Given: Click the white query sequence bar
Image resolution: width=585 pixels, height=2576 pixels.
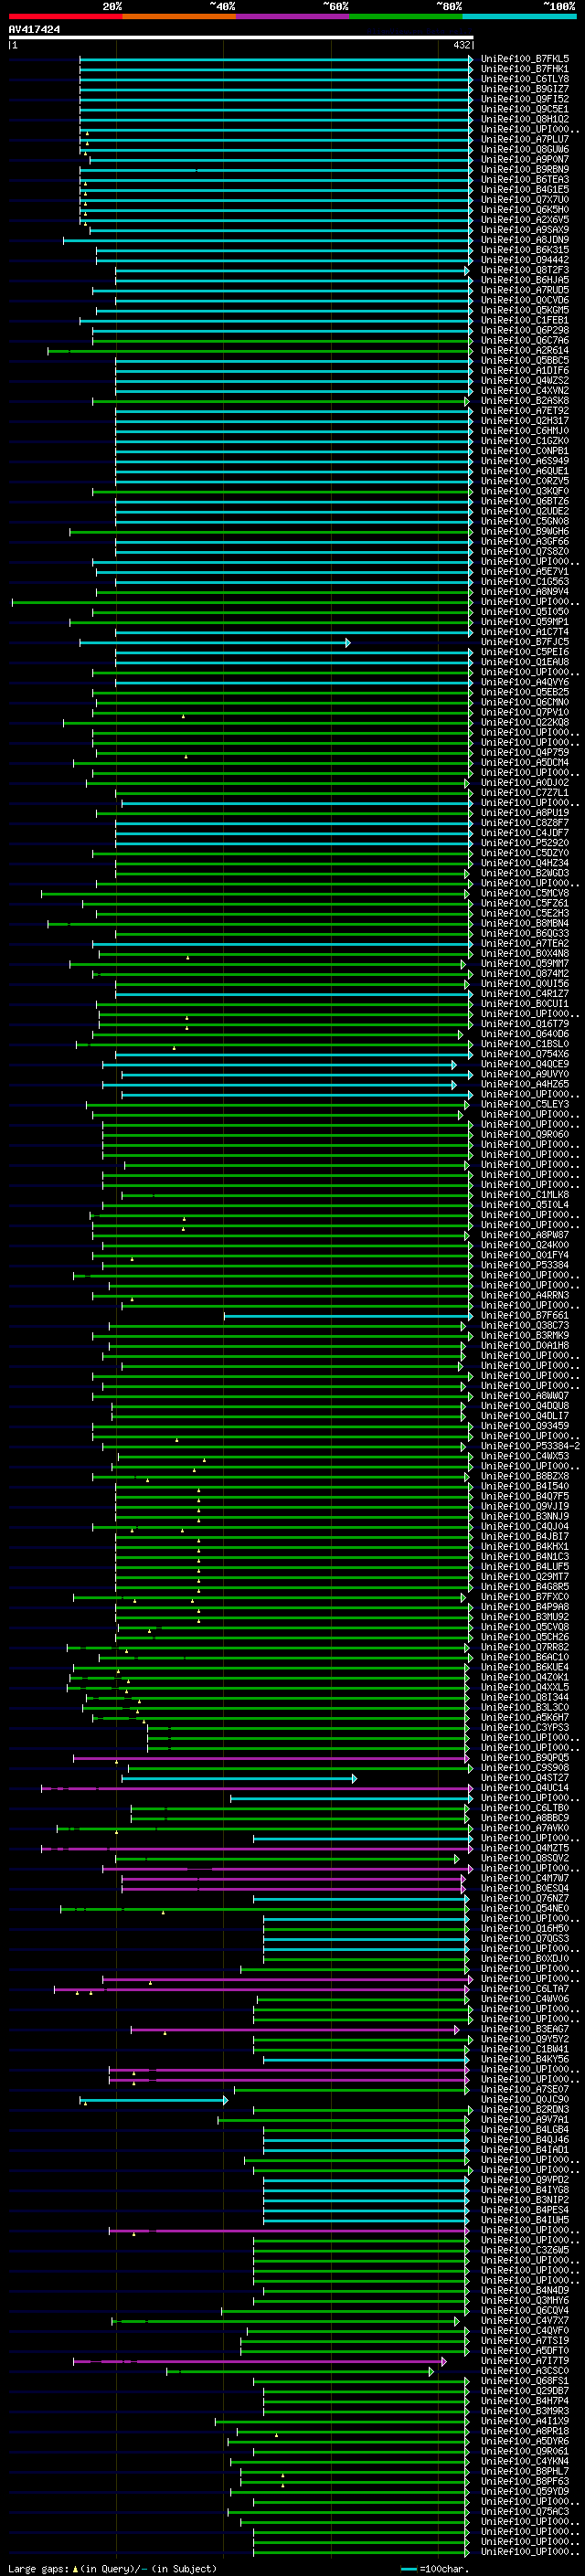Looking at the screenshot, I should [241, 37].
